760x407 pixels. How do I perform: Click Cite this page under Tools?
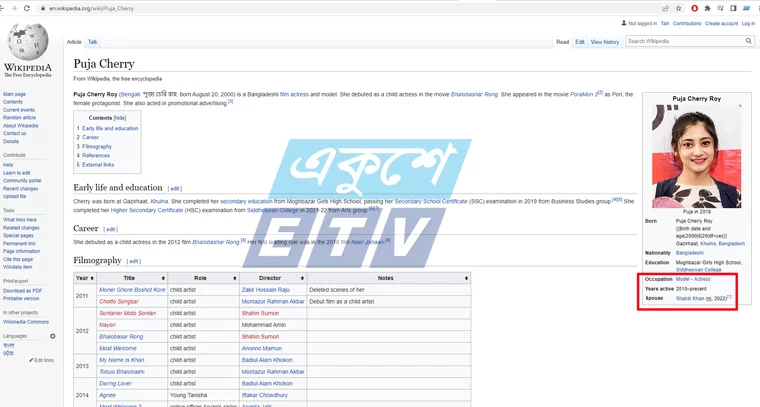pos(18,259)
